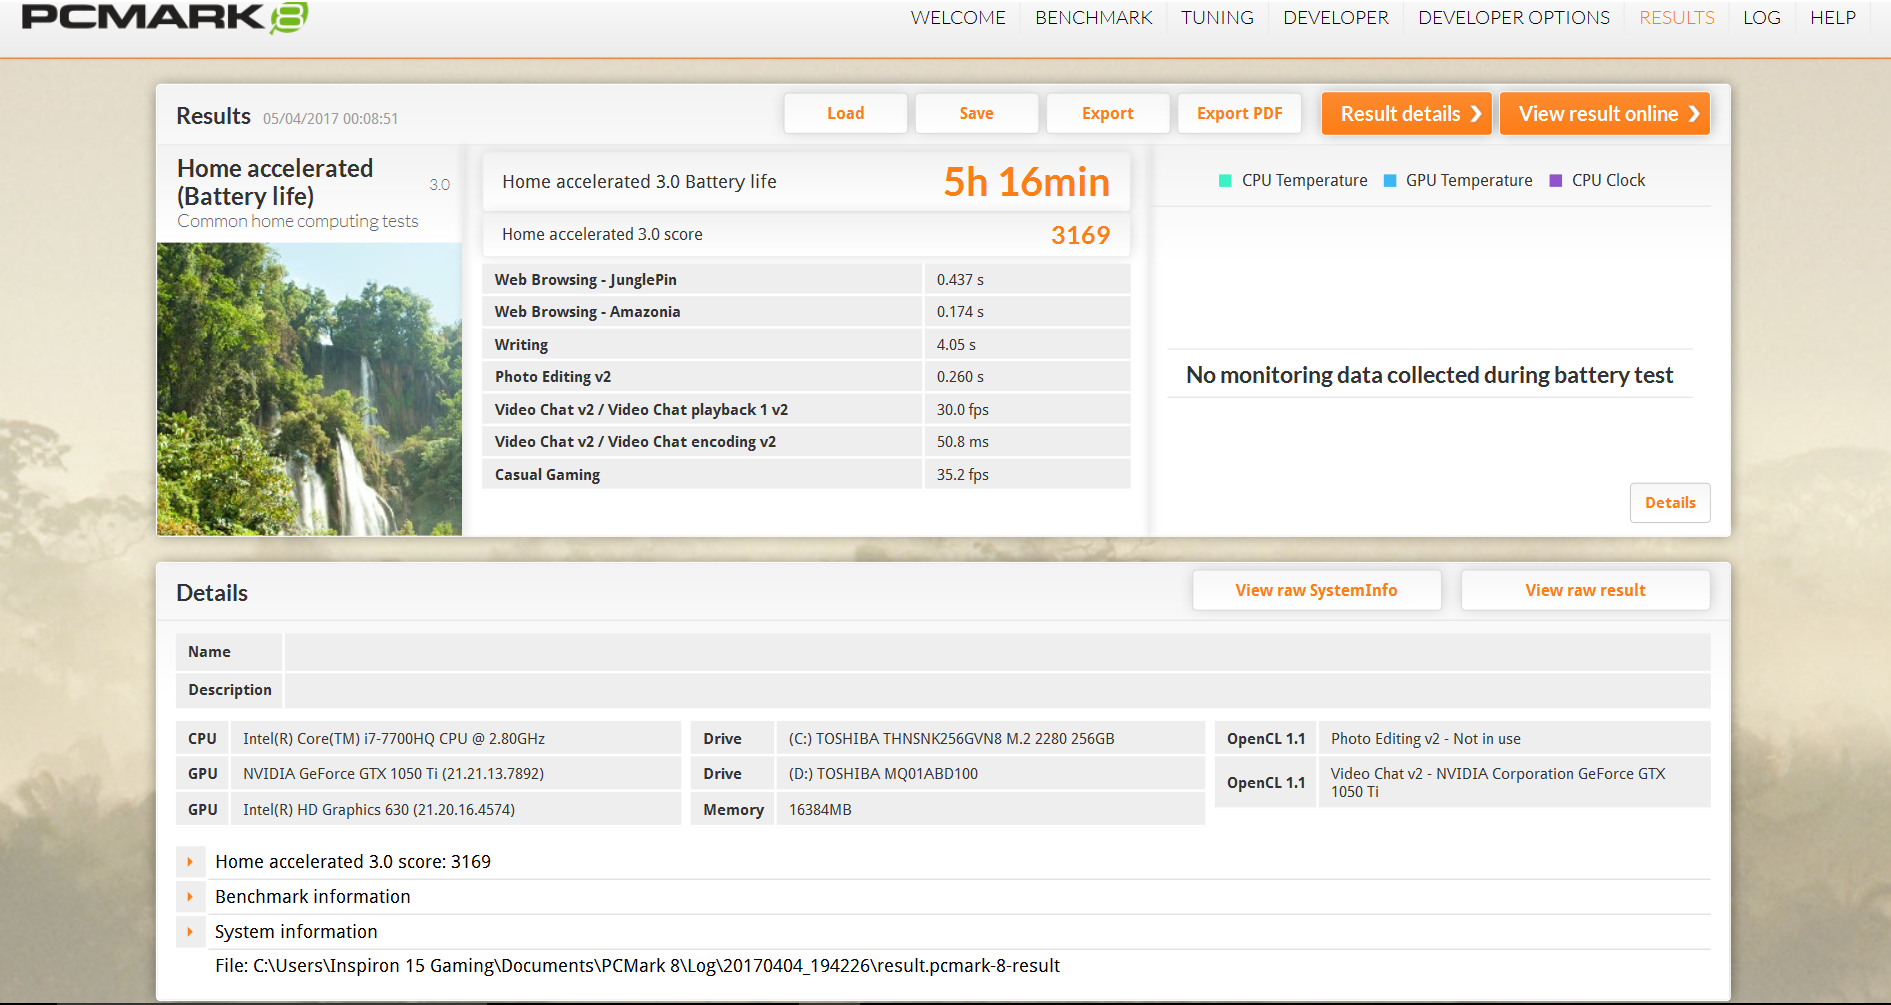This screenshot has height=1005, width=1891.
Task: Switch to the Tuning tab
Action: 1216,18
